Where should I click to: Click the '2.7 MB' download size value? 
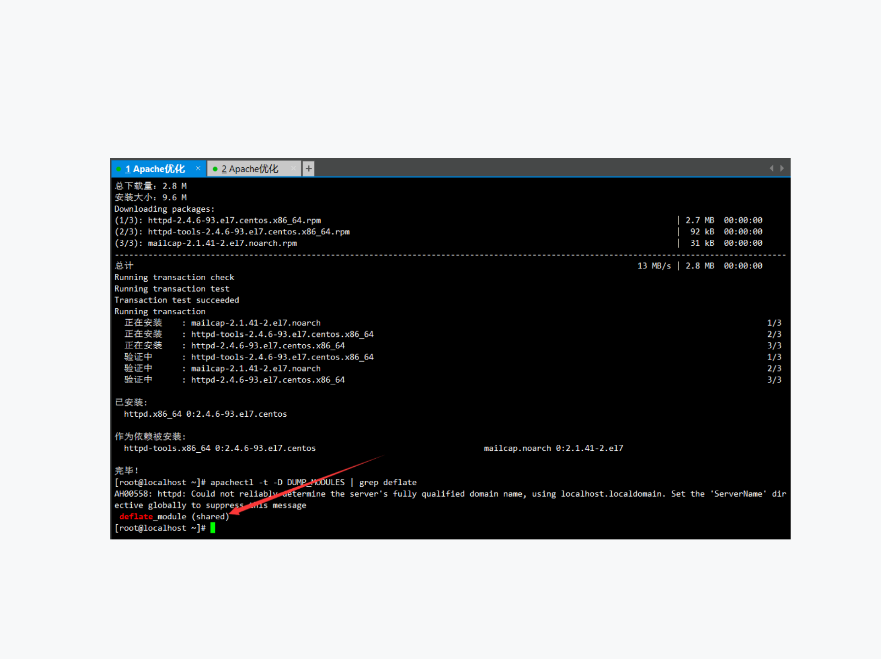(x=700, y=220)
